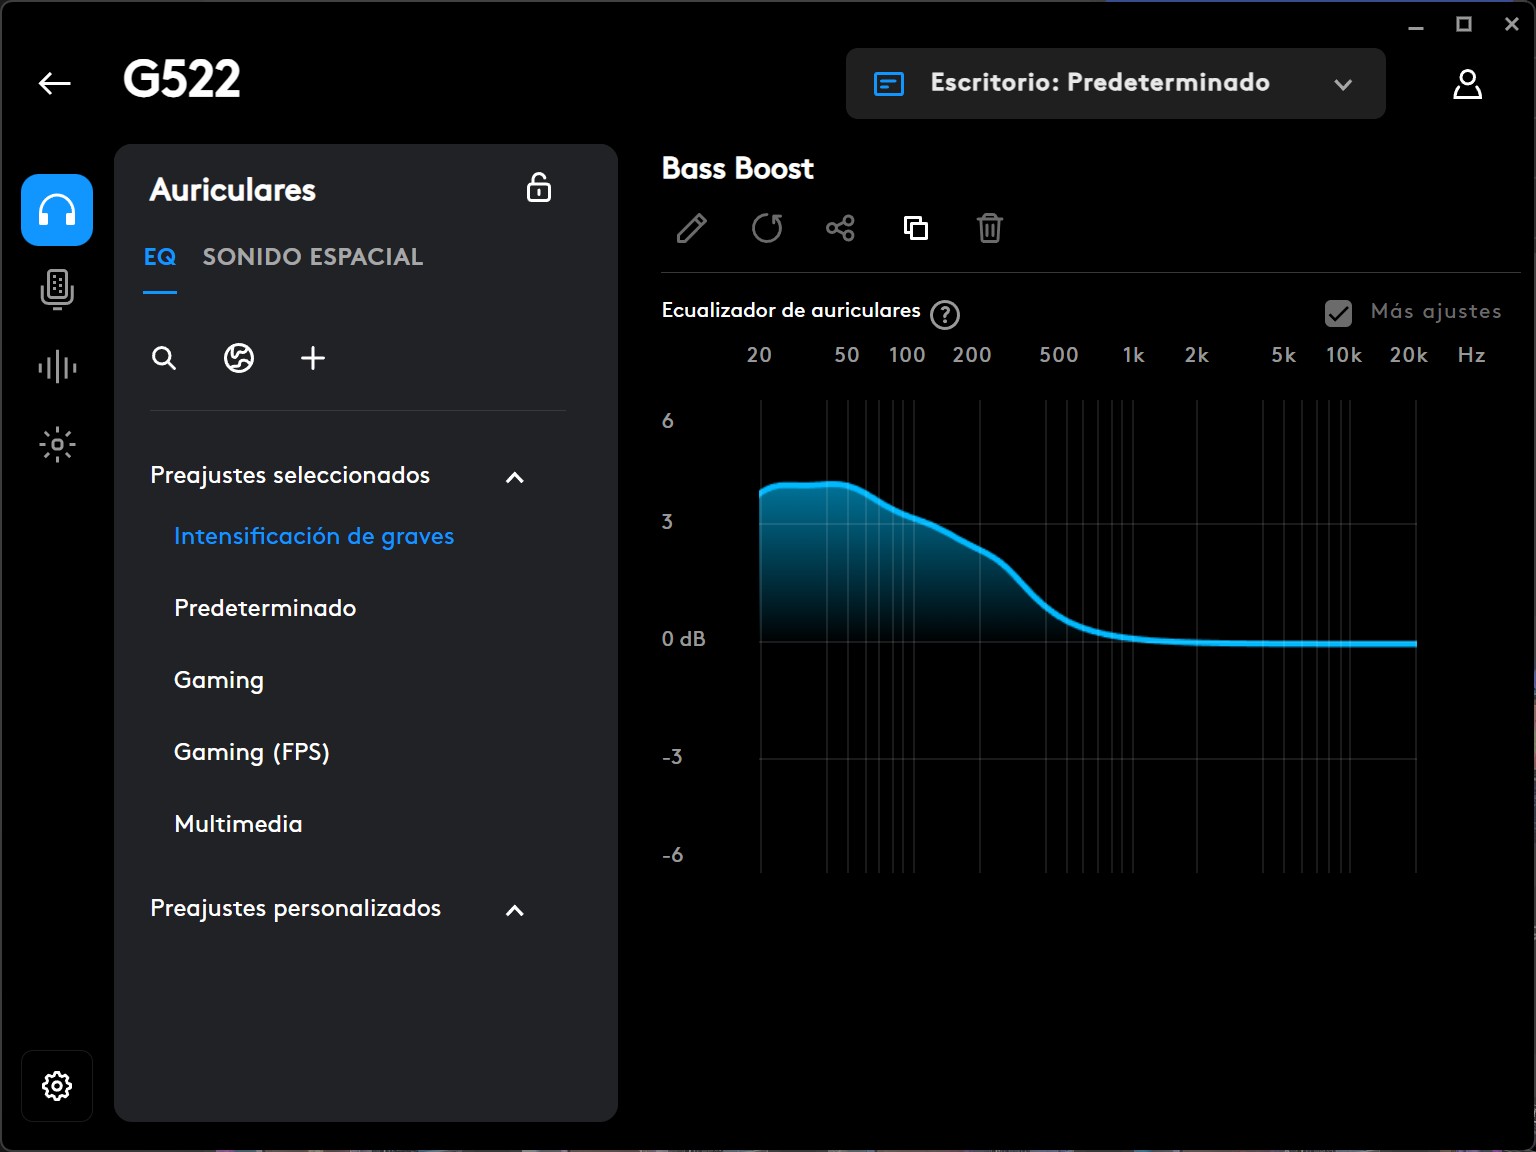This screenshot has width=1536, height=1152.
Task: Click the user account icon
Action: [x=1467, y=84]
